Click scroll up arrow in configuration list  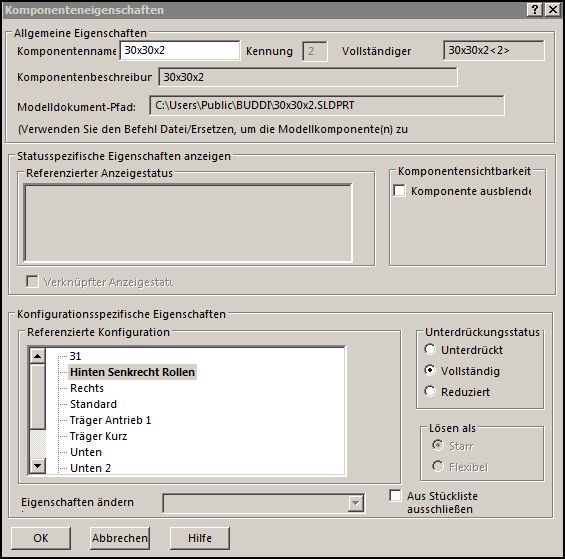(37, 356)
